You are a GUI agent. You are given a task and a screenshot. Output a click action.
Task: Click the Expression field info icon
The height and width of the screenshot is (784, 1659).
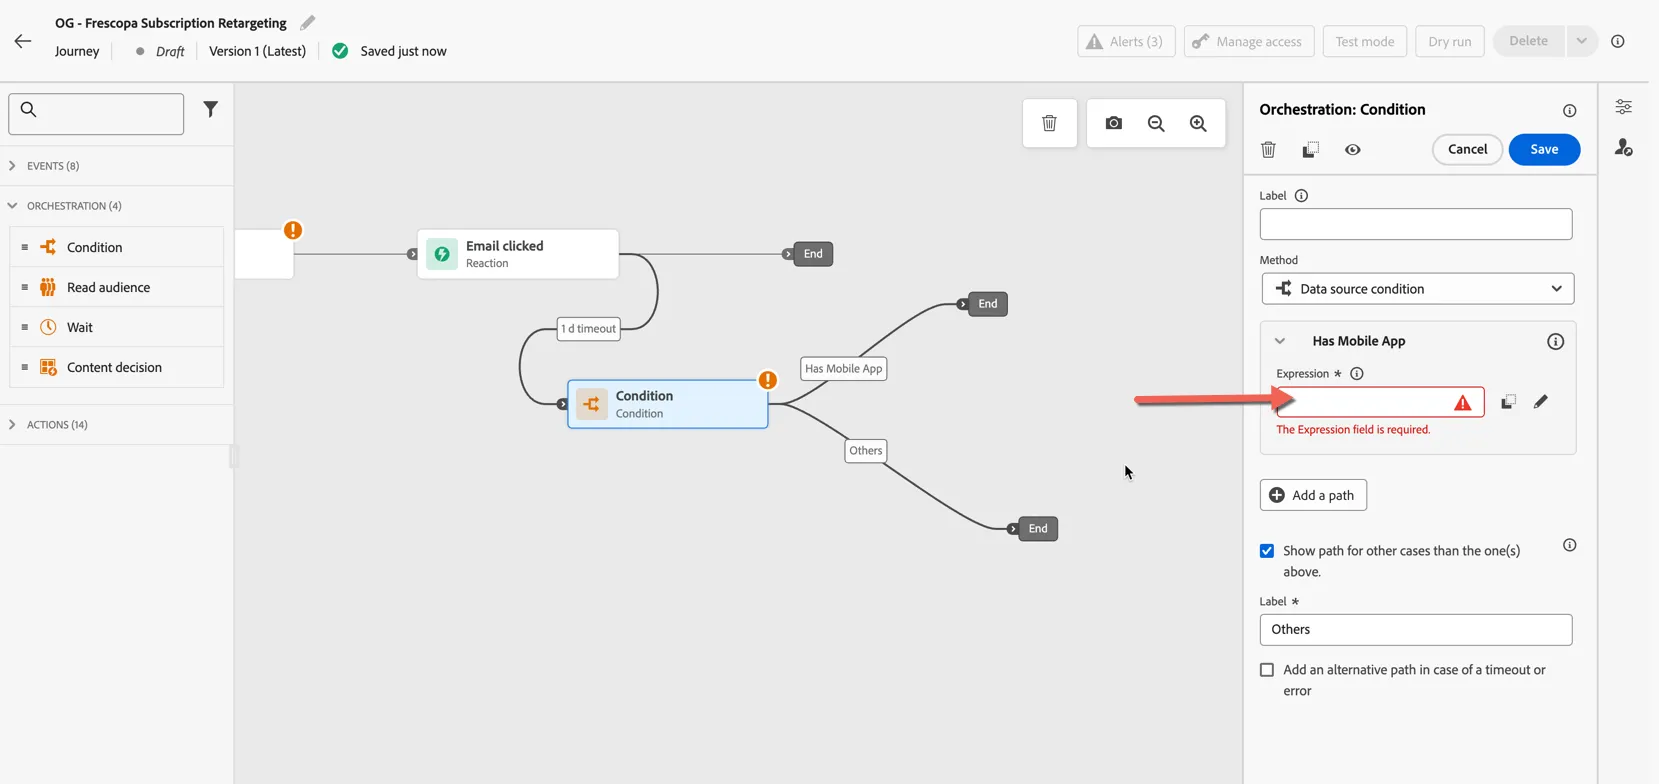tap(1357, 374)
